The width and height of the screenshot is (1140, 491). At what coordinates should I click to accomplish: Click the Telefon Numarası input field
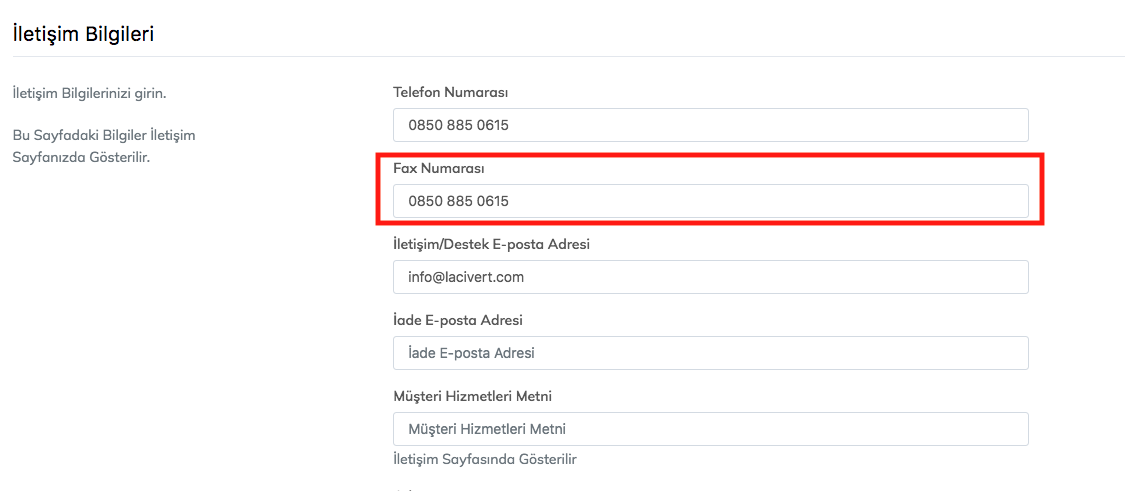[710, 125]
